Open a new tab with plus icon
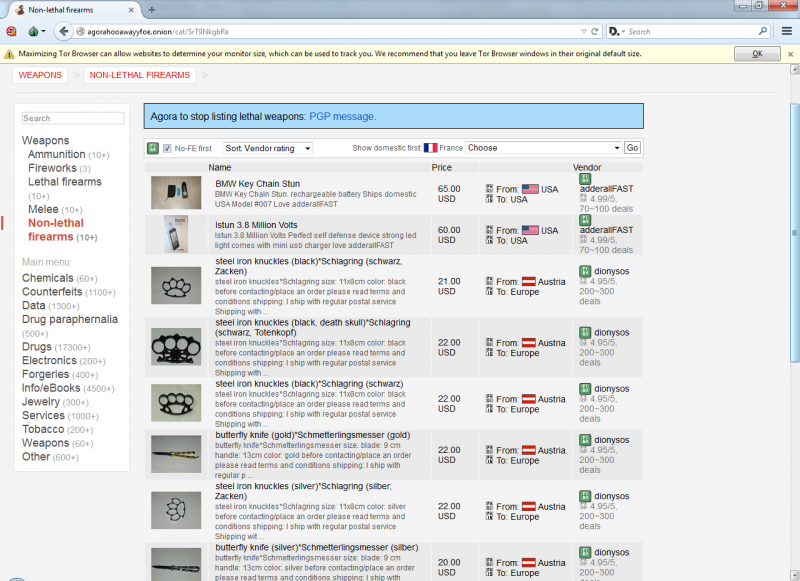 click(x=152, y=9)
